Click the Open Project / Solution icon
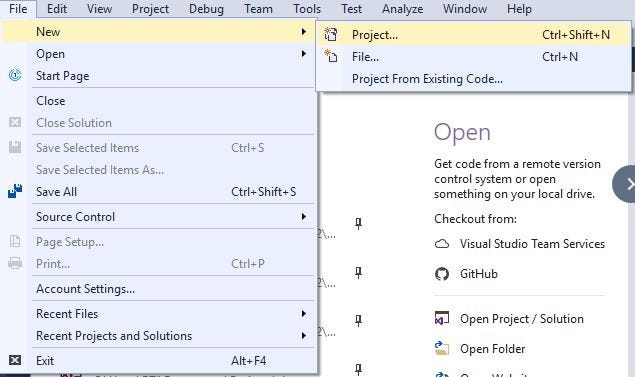This screenshot has height=377, width=635. click(x=442, y=318)
